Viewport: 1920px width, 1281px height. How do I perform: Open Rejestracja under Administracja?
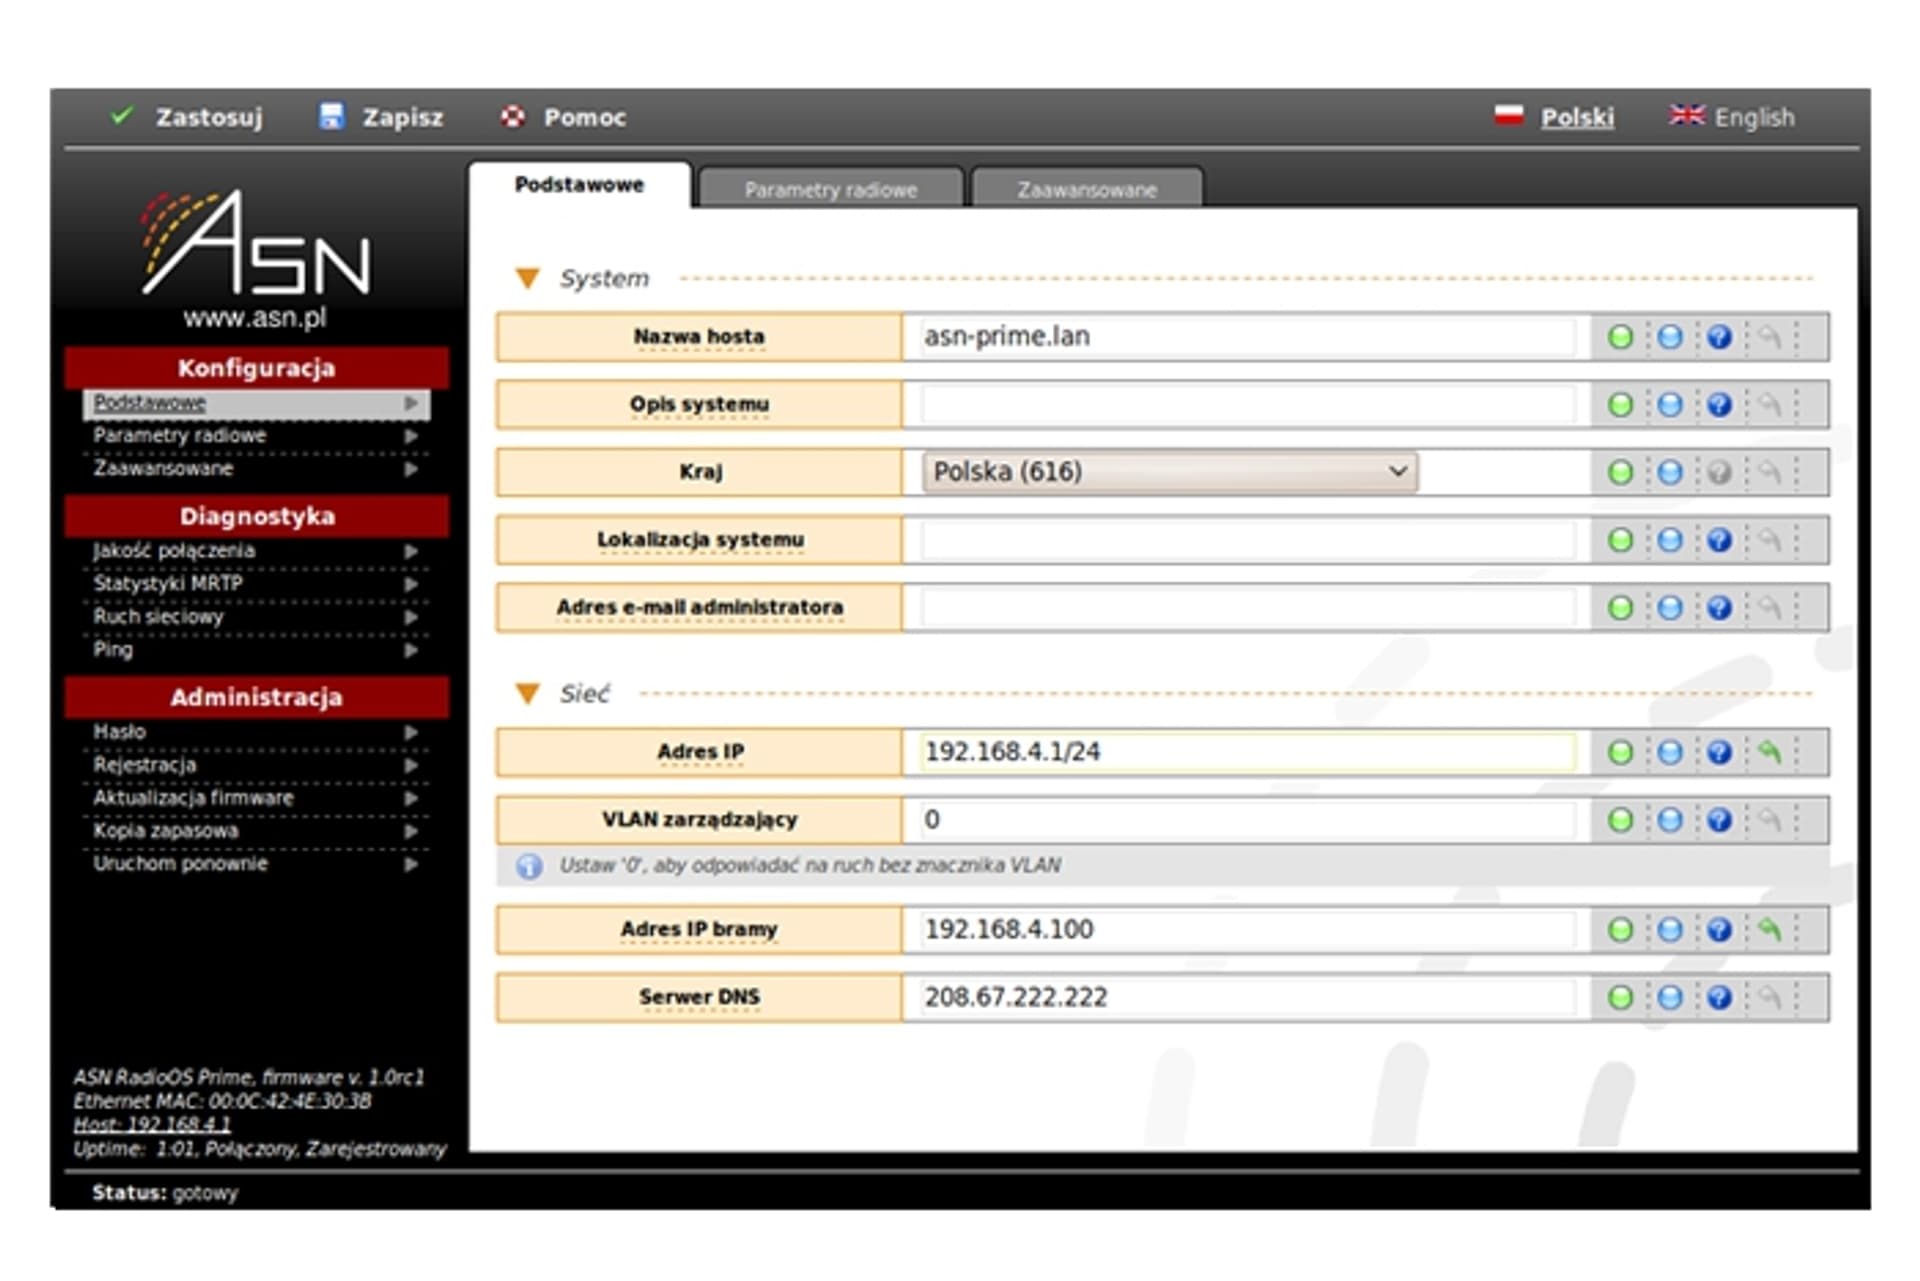click(x=257, y=765)
